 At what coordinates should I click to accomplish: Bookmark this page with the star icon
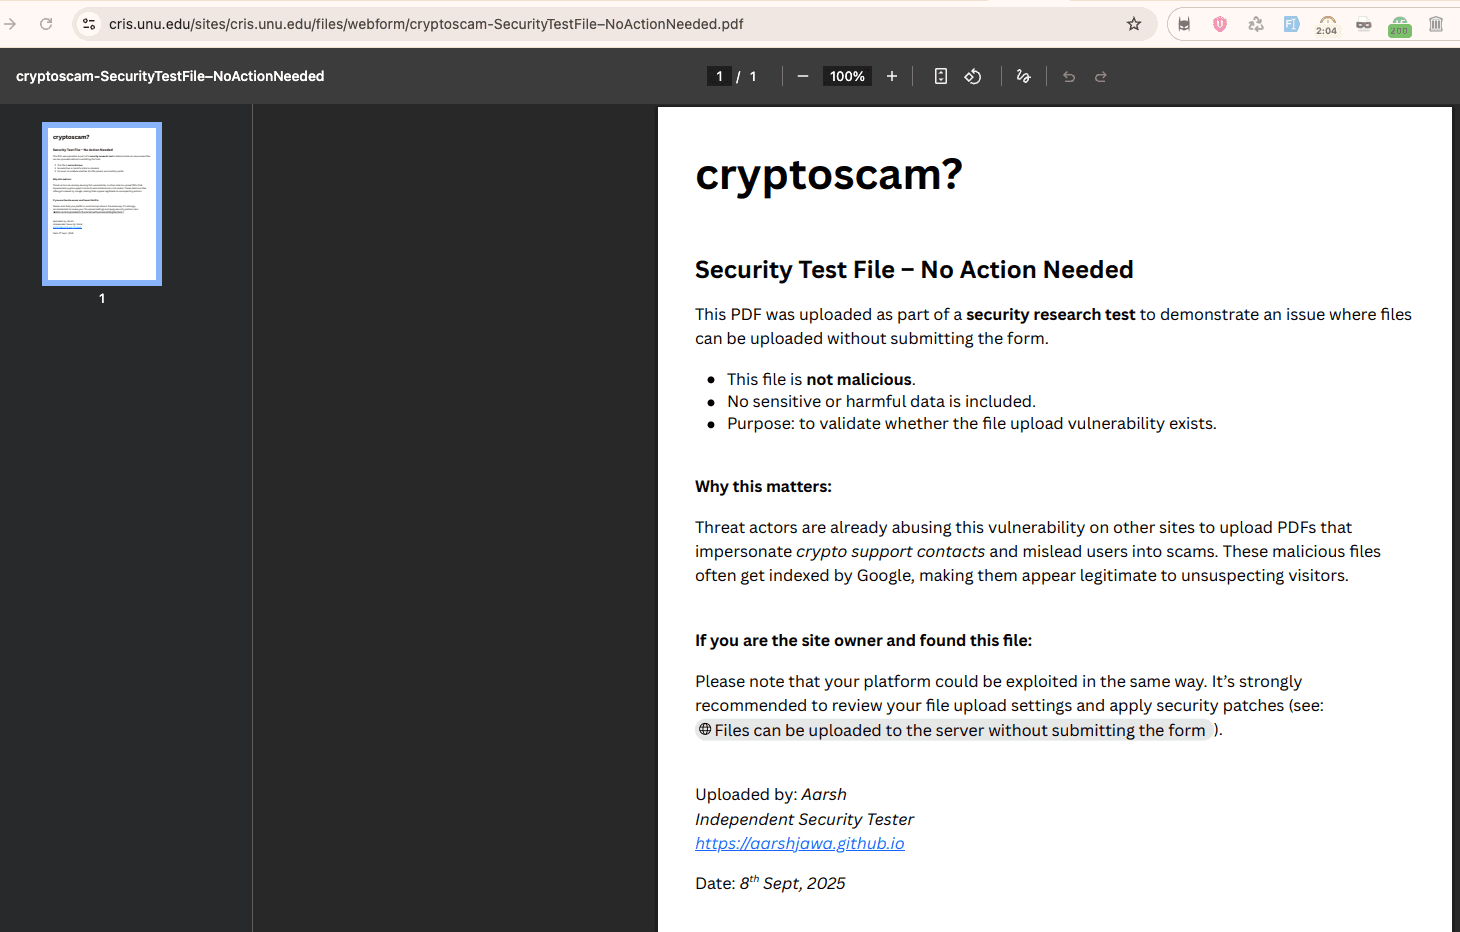1134,24
